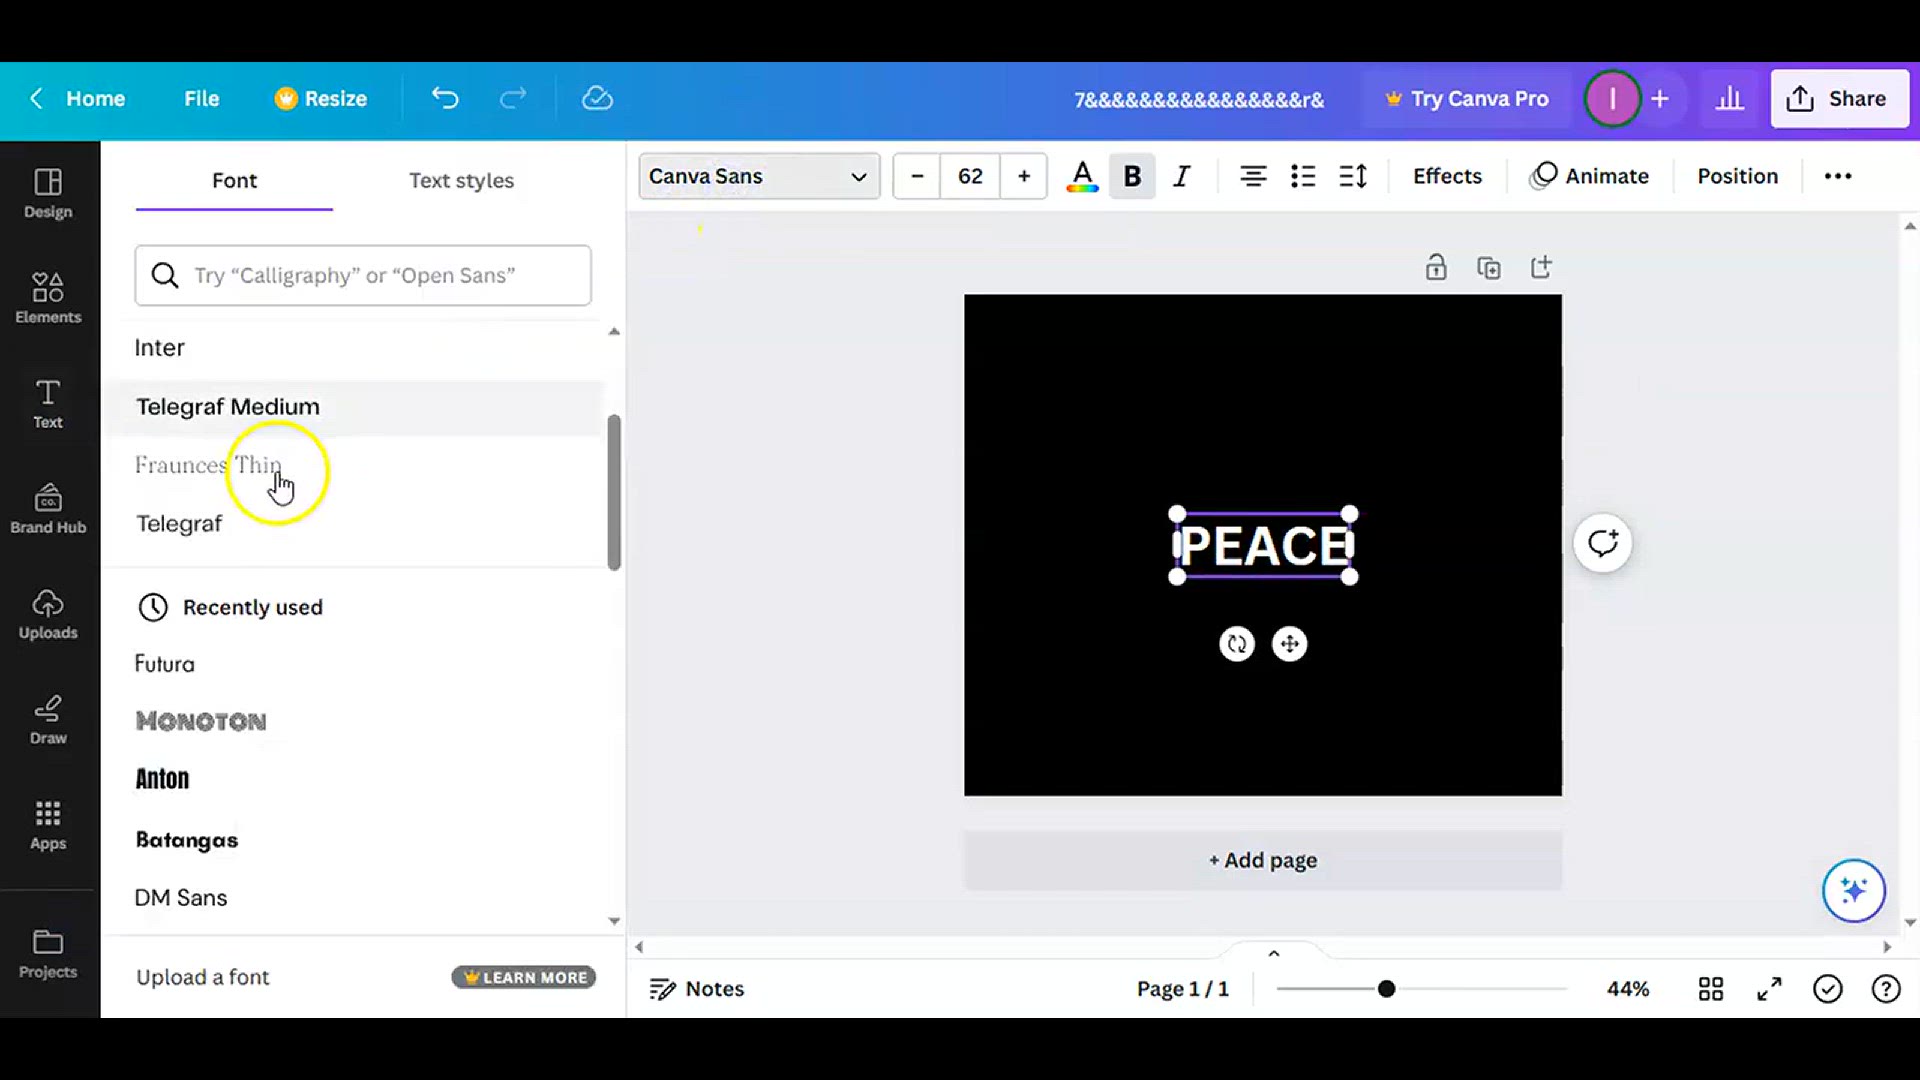Click the zoom slider handle
This screenshot has height=1080, width=1920.
[x=1386, y=989]
